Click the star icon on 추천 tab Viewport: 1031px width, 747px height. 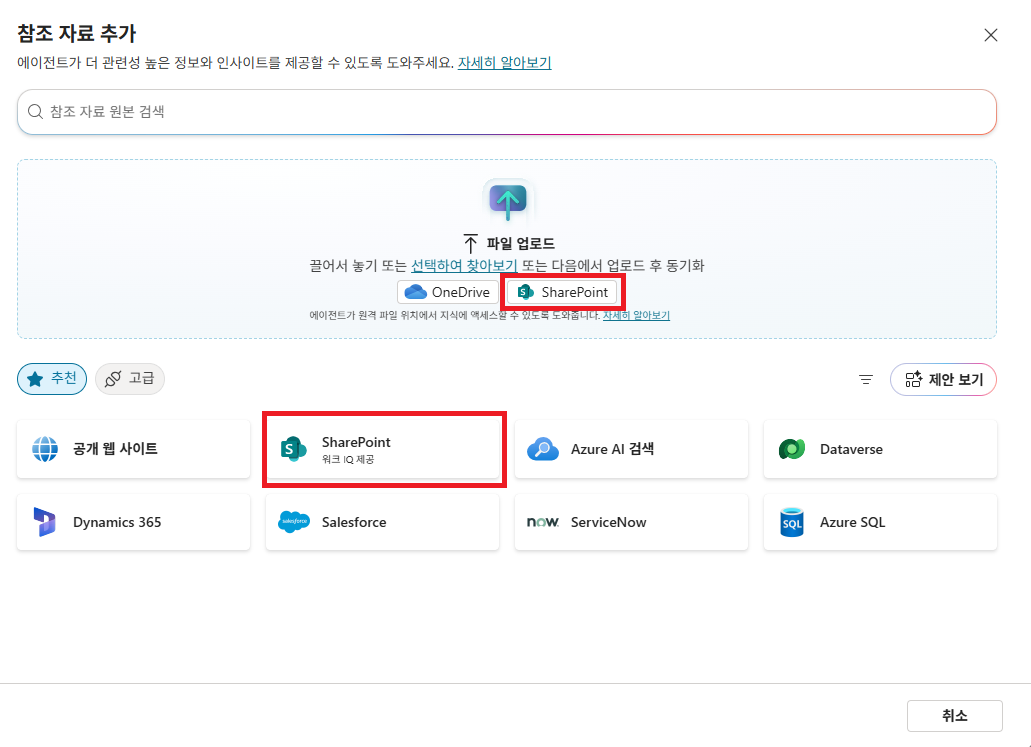click(35, 379)
